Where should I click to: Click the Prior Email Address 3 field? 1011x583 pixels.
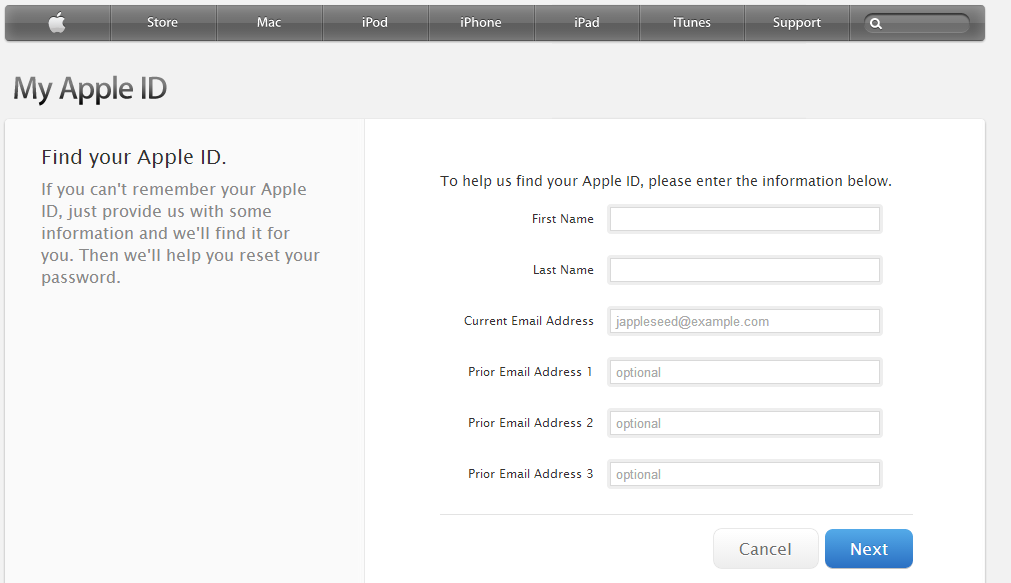(745, 474)
